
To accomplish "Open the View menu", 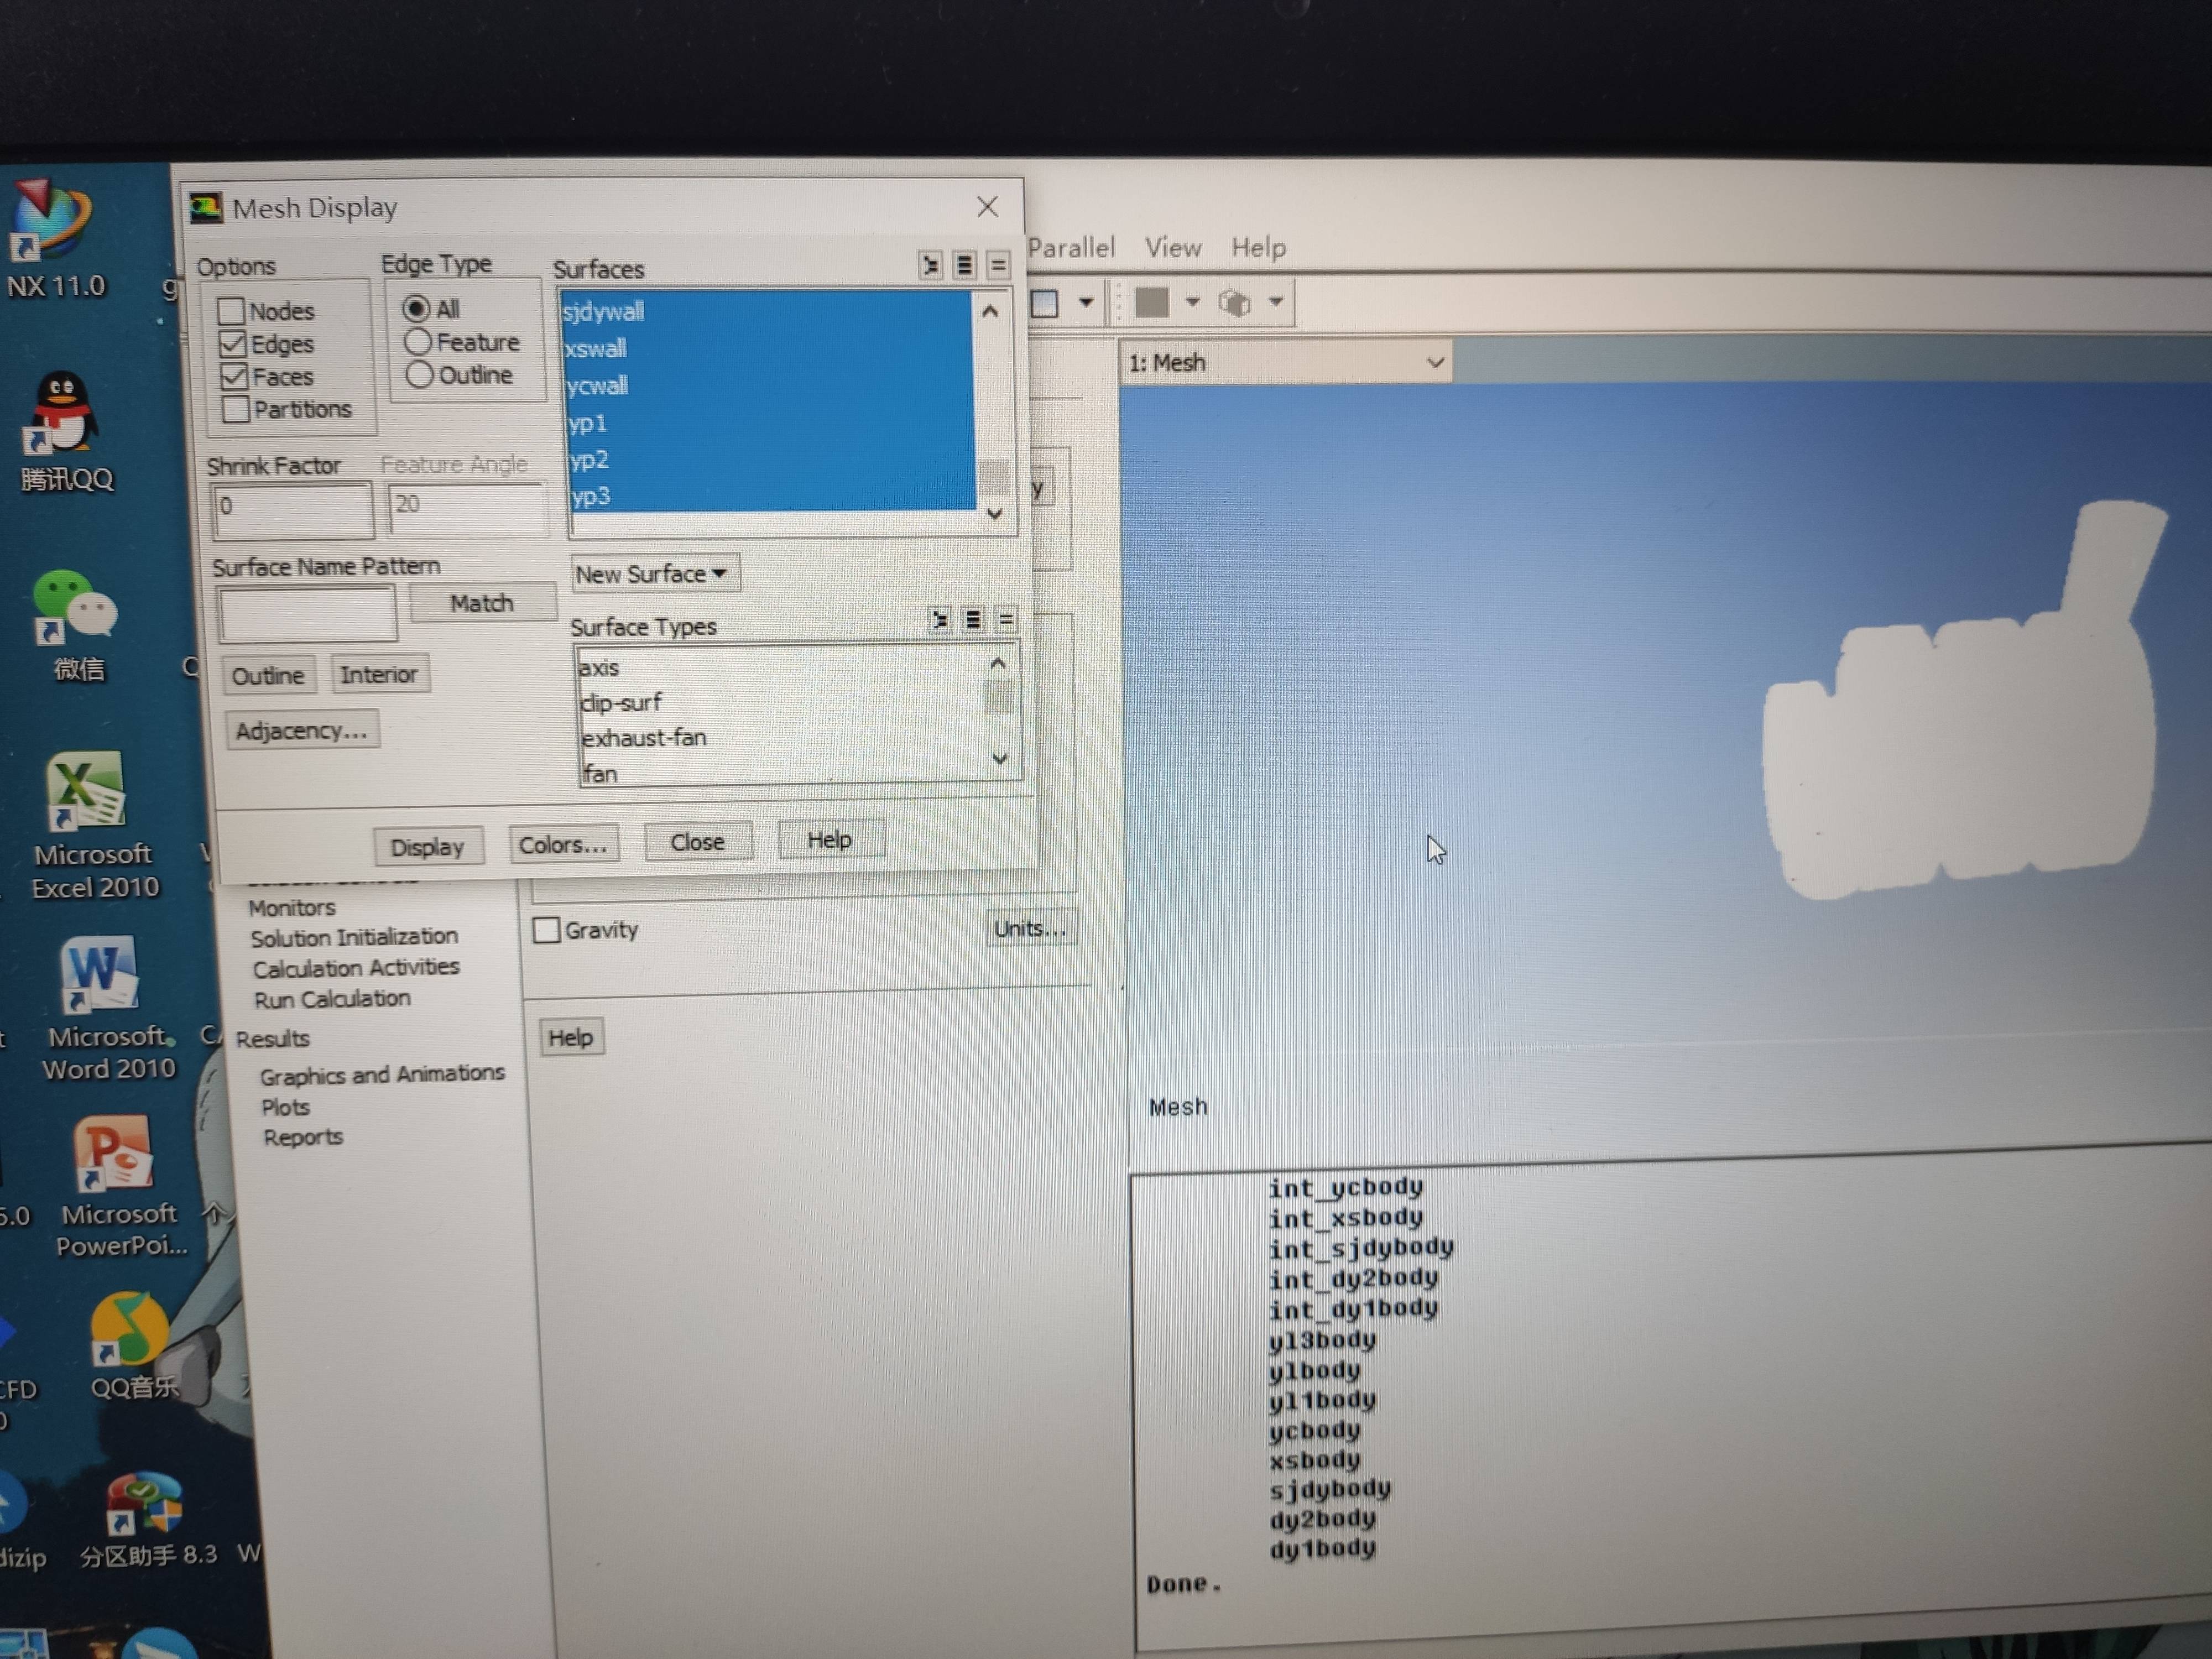I will (x=1173, y=247).
